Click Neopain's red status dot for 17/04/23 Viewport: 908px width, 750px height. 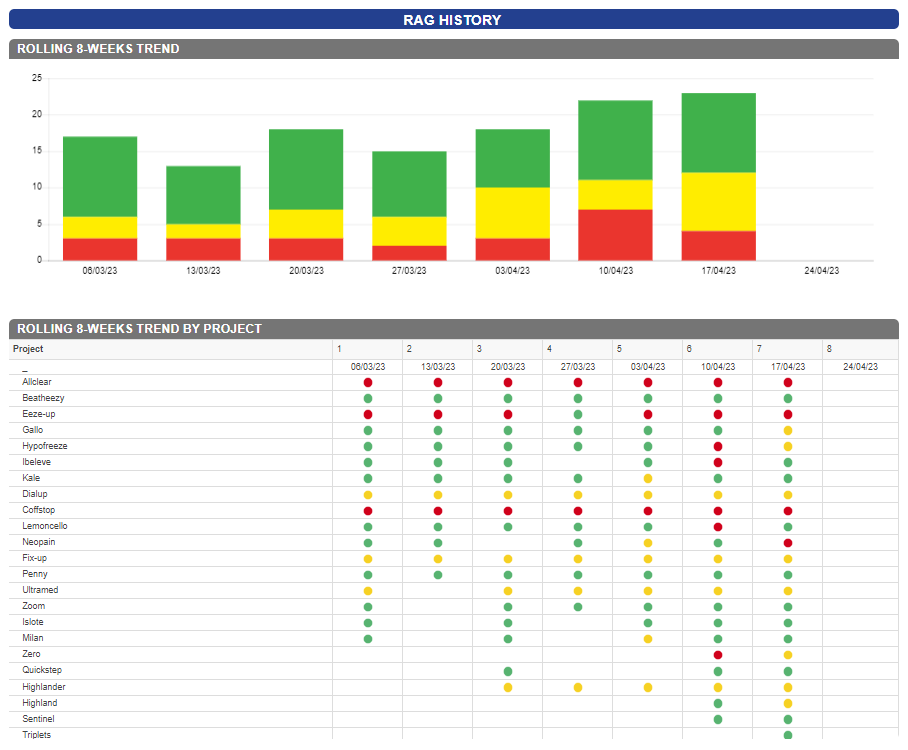click(x=788, y=543)
